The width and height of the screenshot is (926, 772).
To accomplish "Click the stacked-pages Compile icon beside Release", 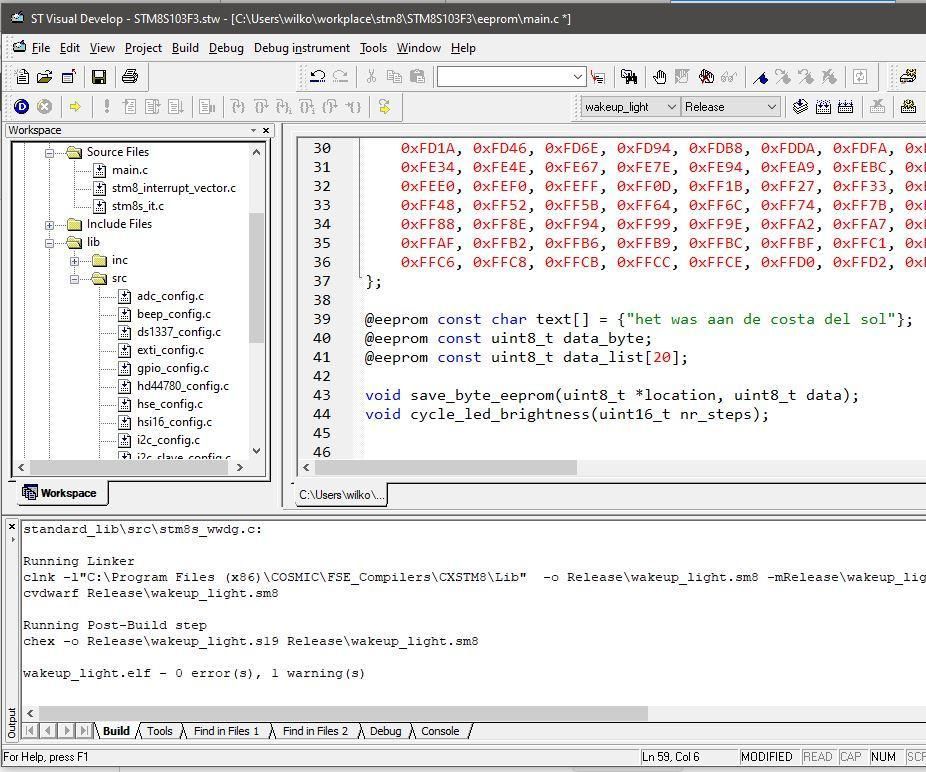I will (x=800, y=107).
